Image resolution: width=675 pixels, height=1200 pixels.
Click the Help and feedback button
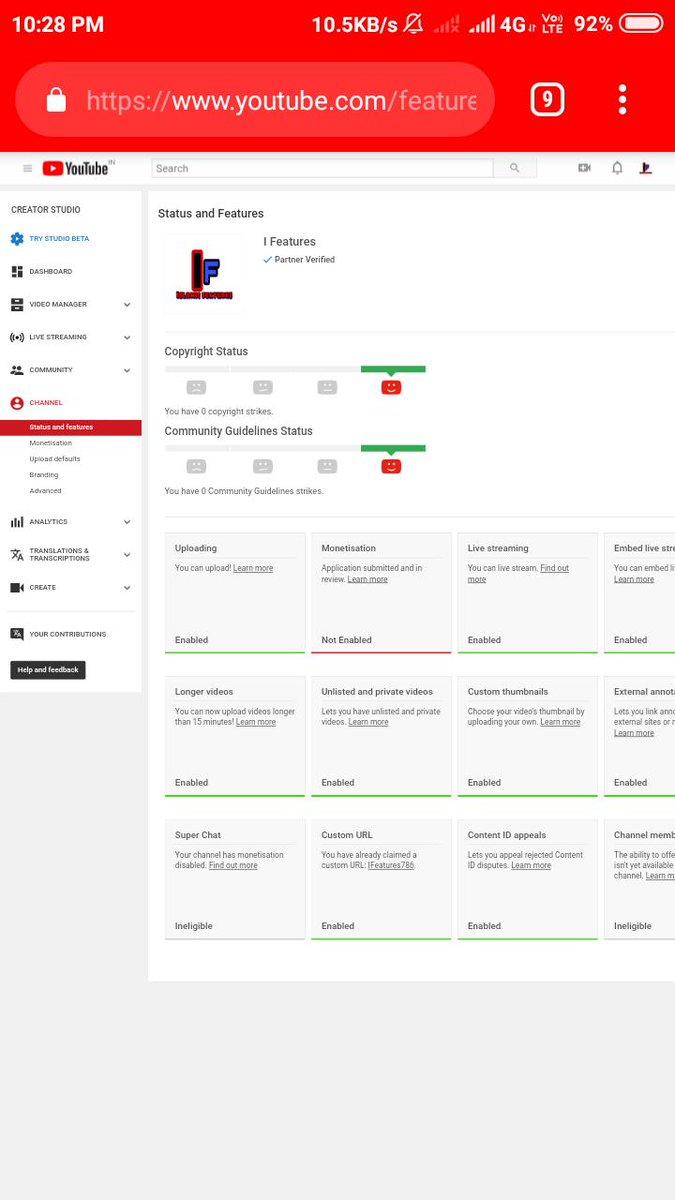pyautogui.click(x=48, y=670)
